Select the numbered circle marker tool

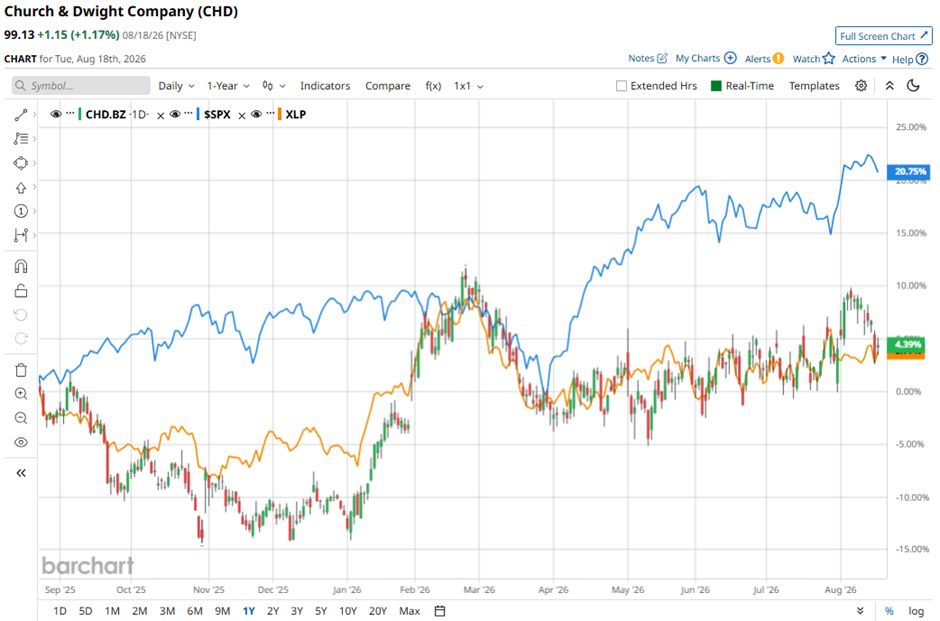[21, 211]
